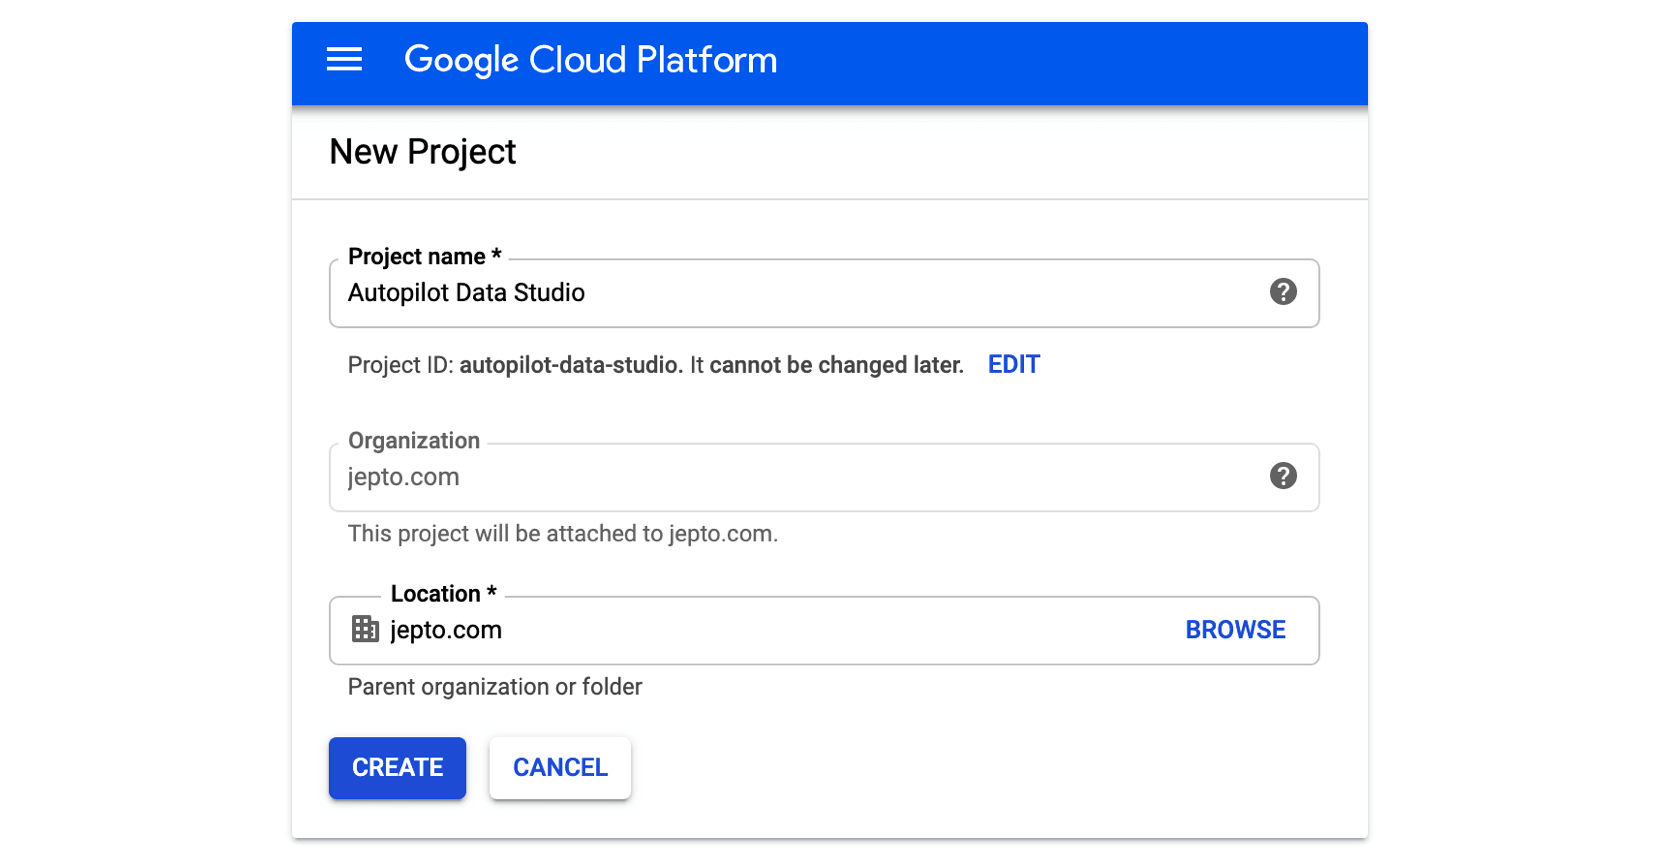Open the hamburger navigation menu
Screen dimensions: 1660x862
[344, 60]
